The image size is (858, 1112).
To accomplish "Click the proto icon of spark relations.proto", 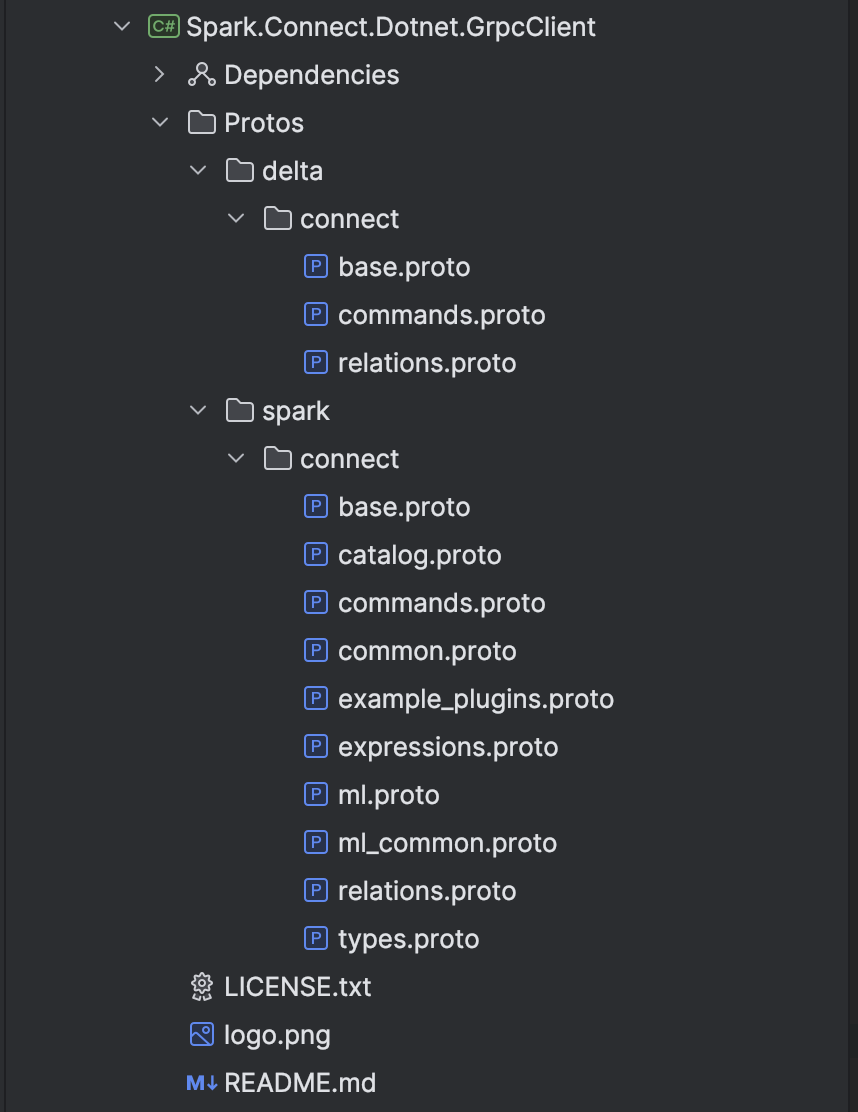I will (316, 891).
